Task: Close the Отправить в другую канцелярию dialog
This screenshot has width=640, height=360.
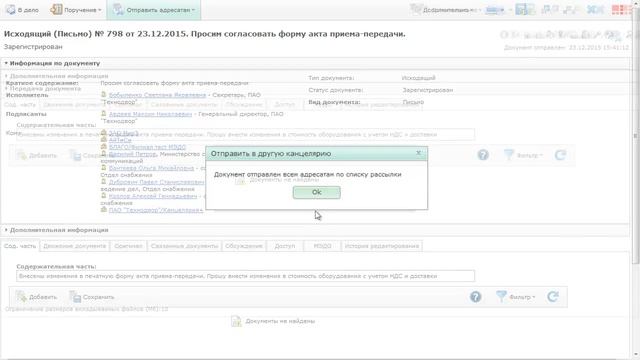Action: [418, 153]
